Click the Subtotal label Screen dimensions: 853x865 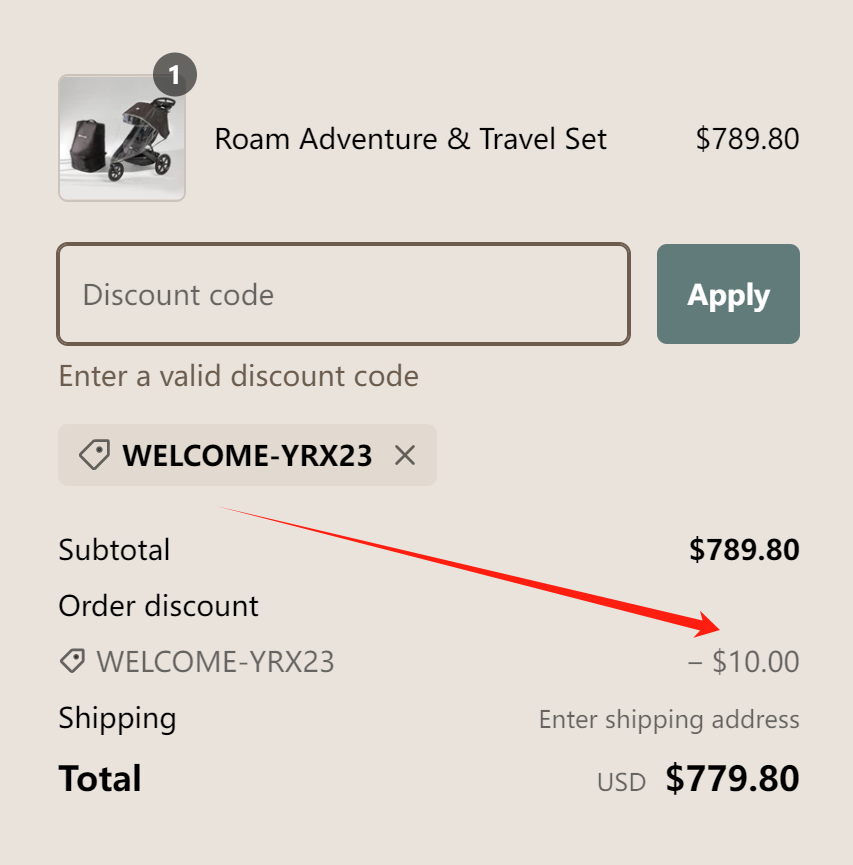pos(114,550)
